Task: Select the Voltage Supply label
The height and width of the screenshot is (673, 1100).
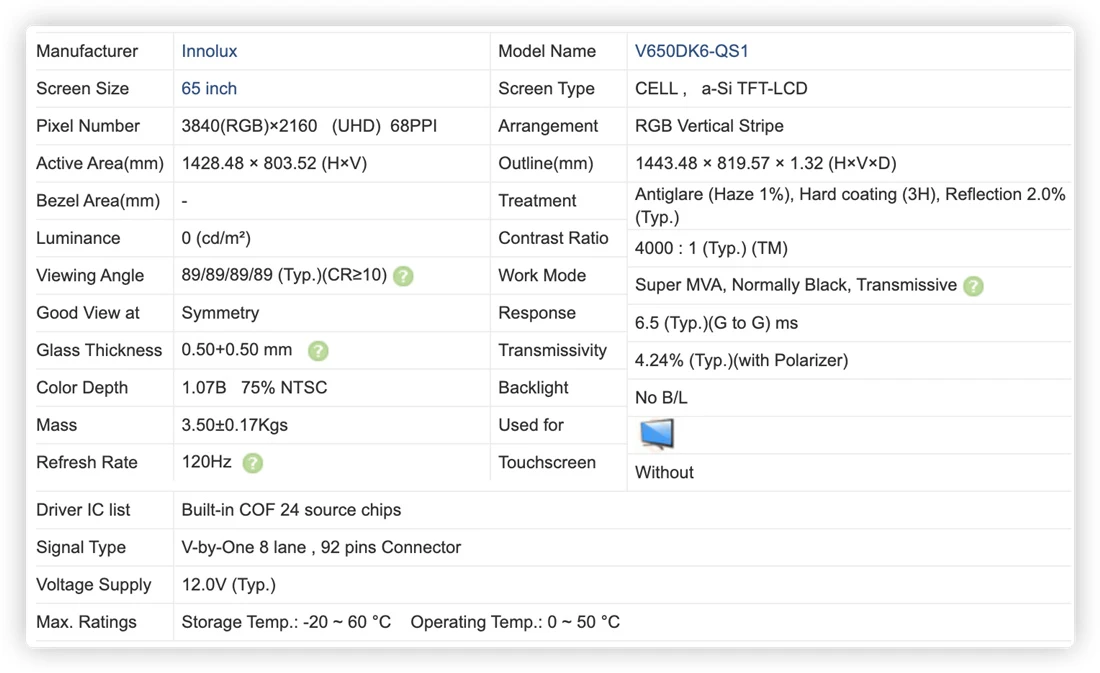Action: pyautogui.click(x=93, y=585)
